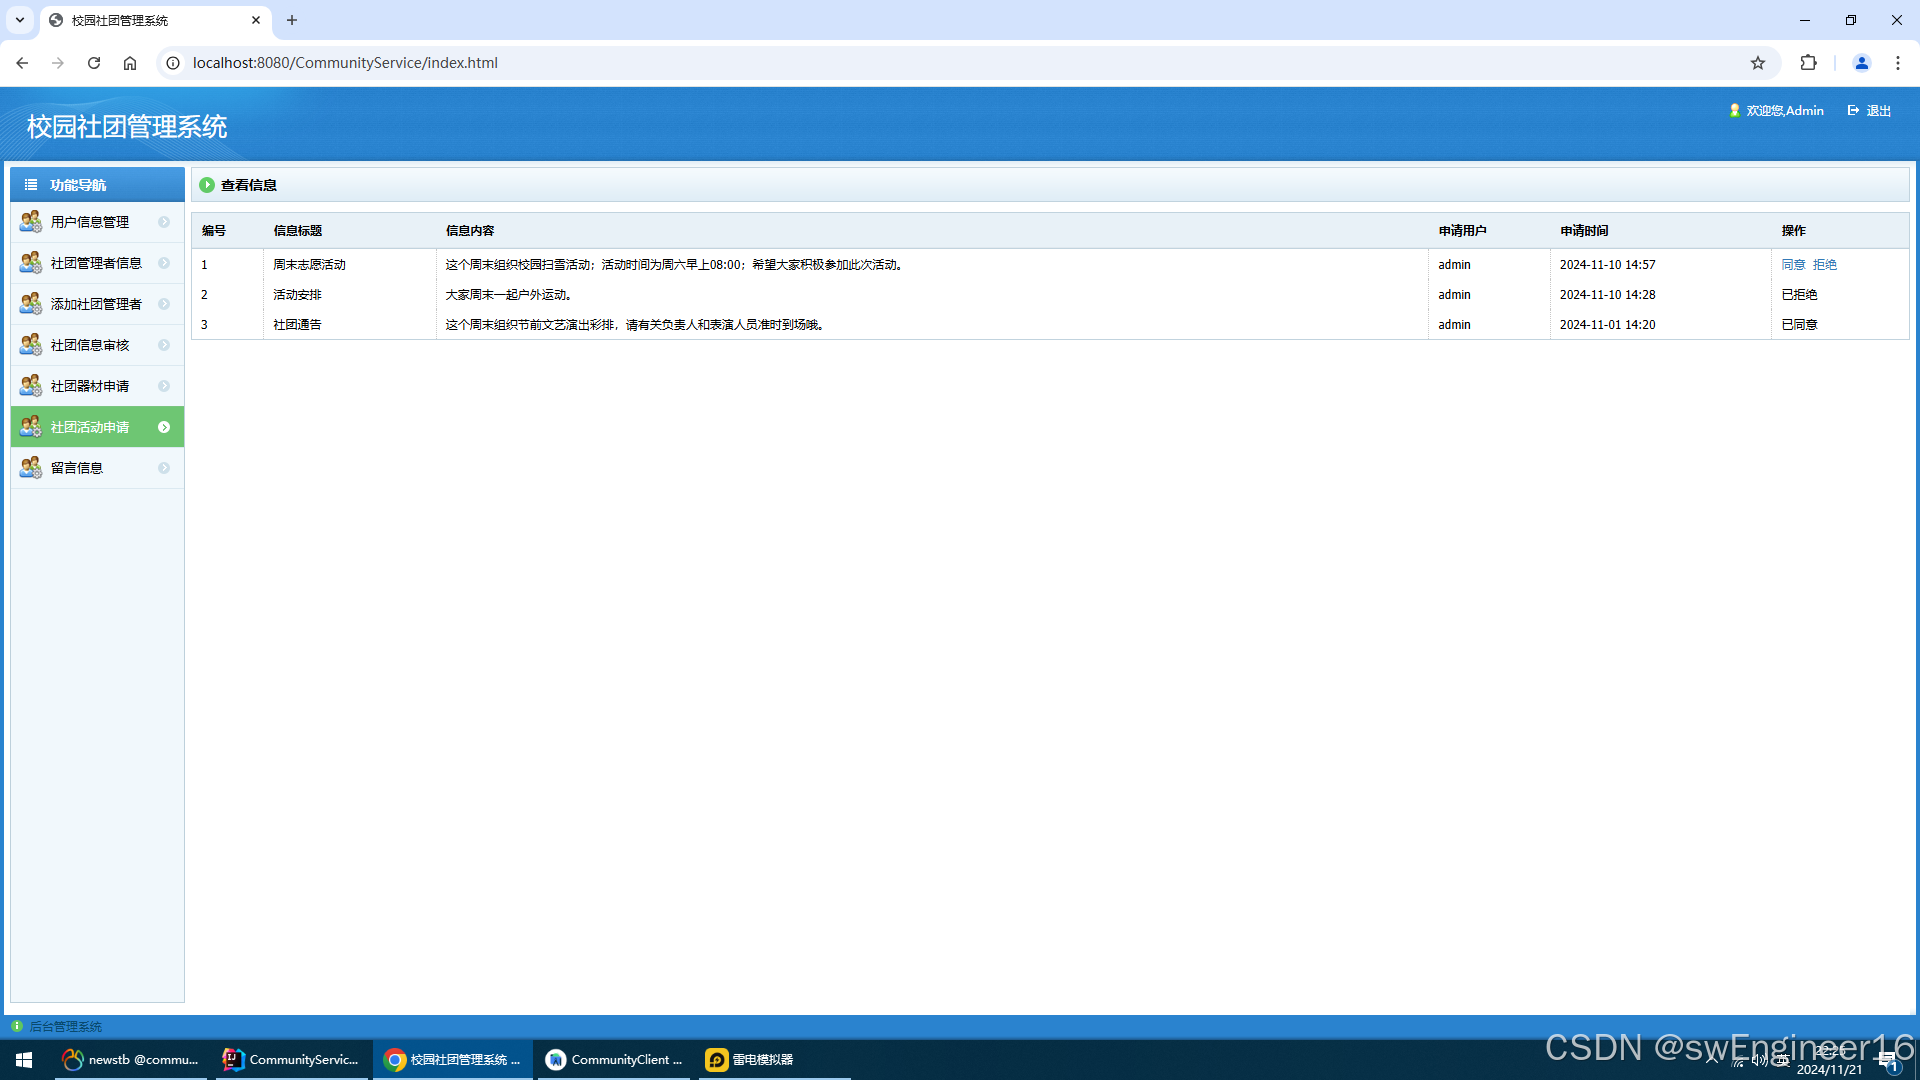Open the Chrome profile avatar icon
The width and height of the screenshot is (1920, 1080).
click(1861, 63)
